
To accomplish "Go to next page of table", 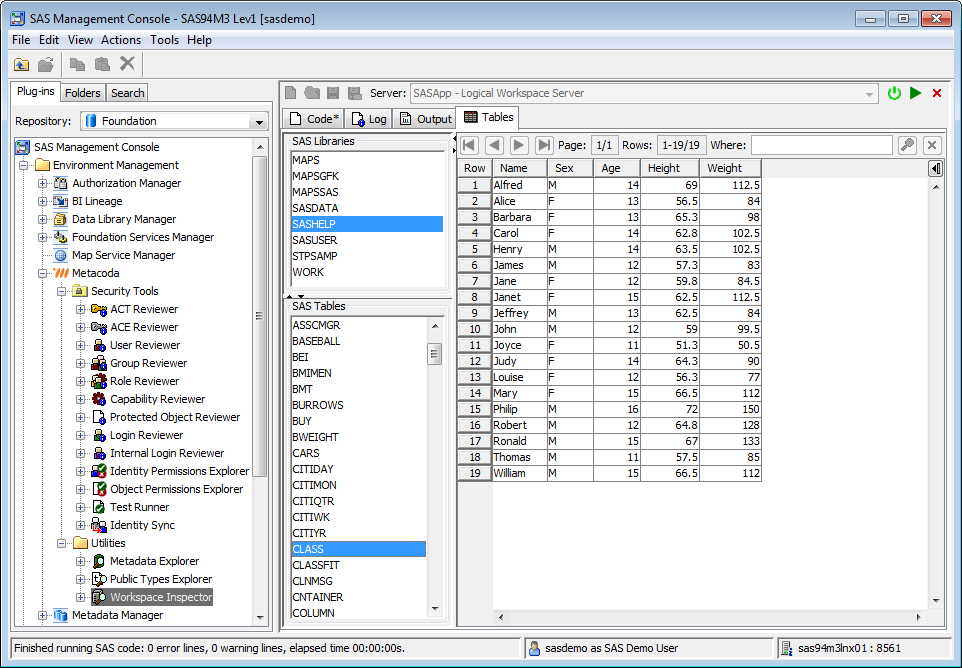I will [519, 145].
